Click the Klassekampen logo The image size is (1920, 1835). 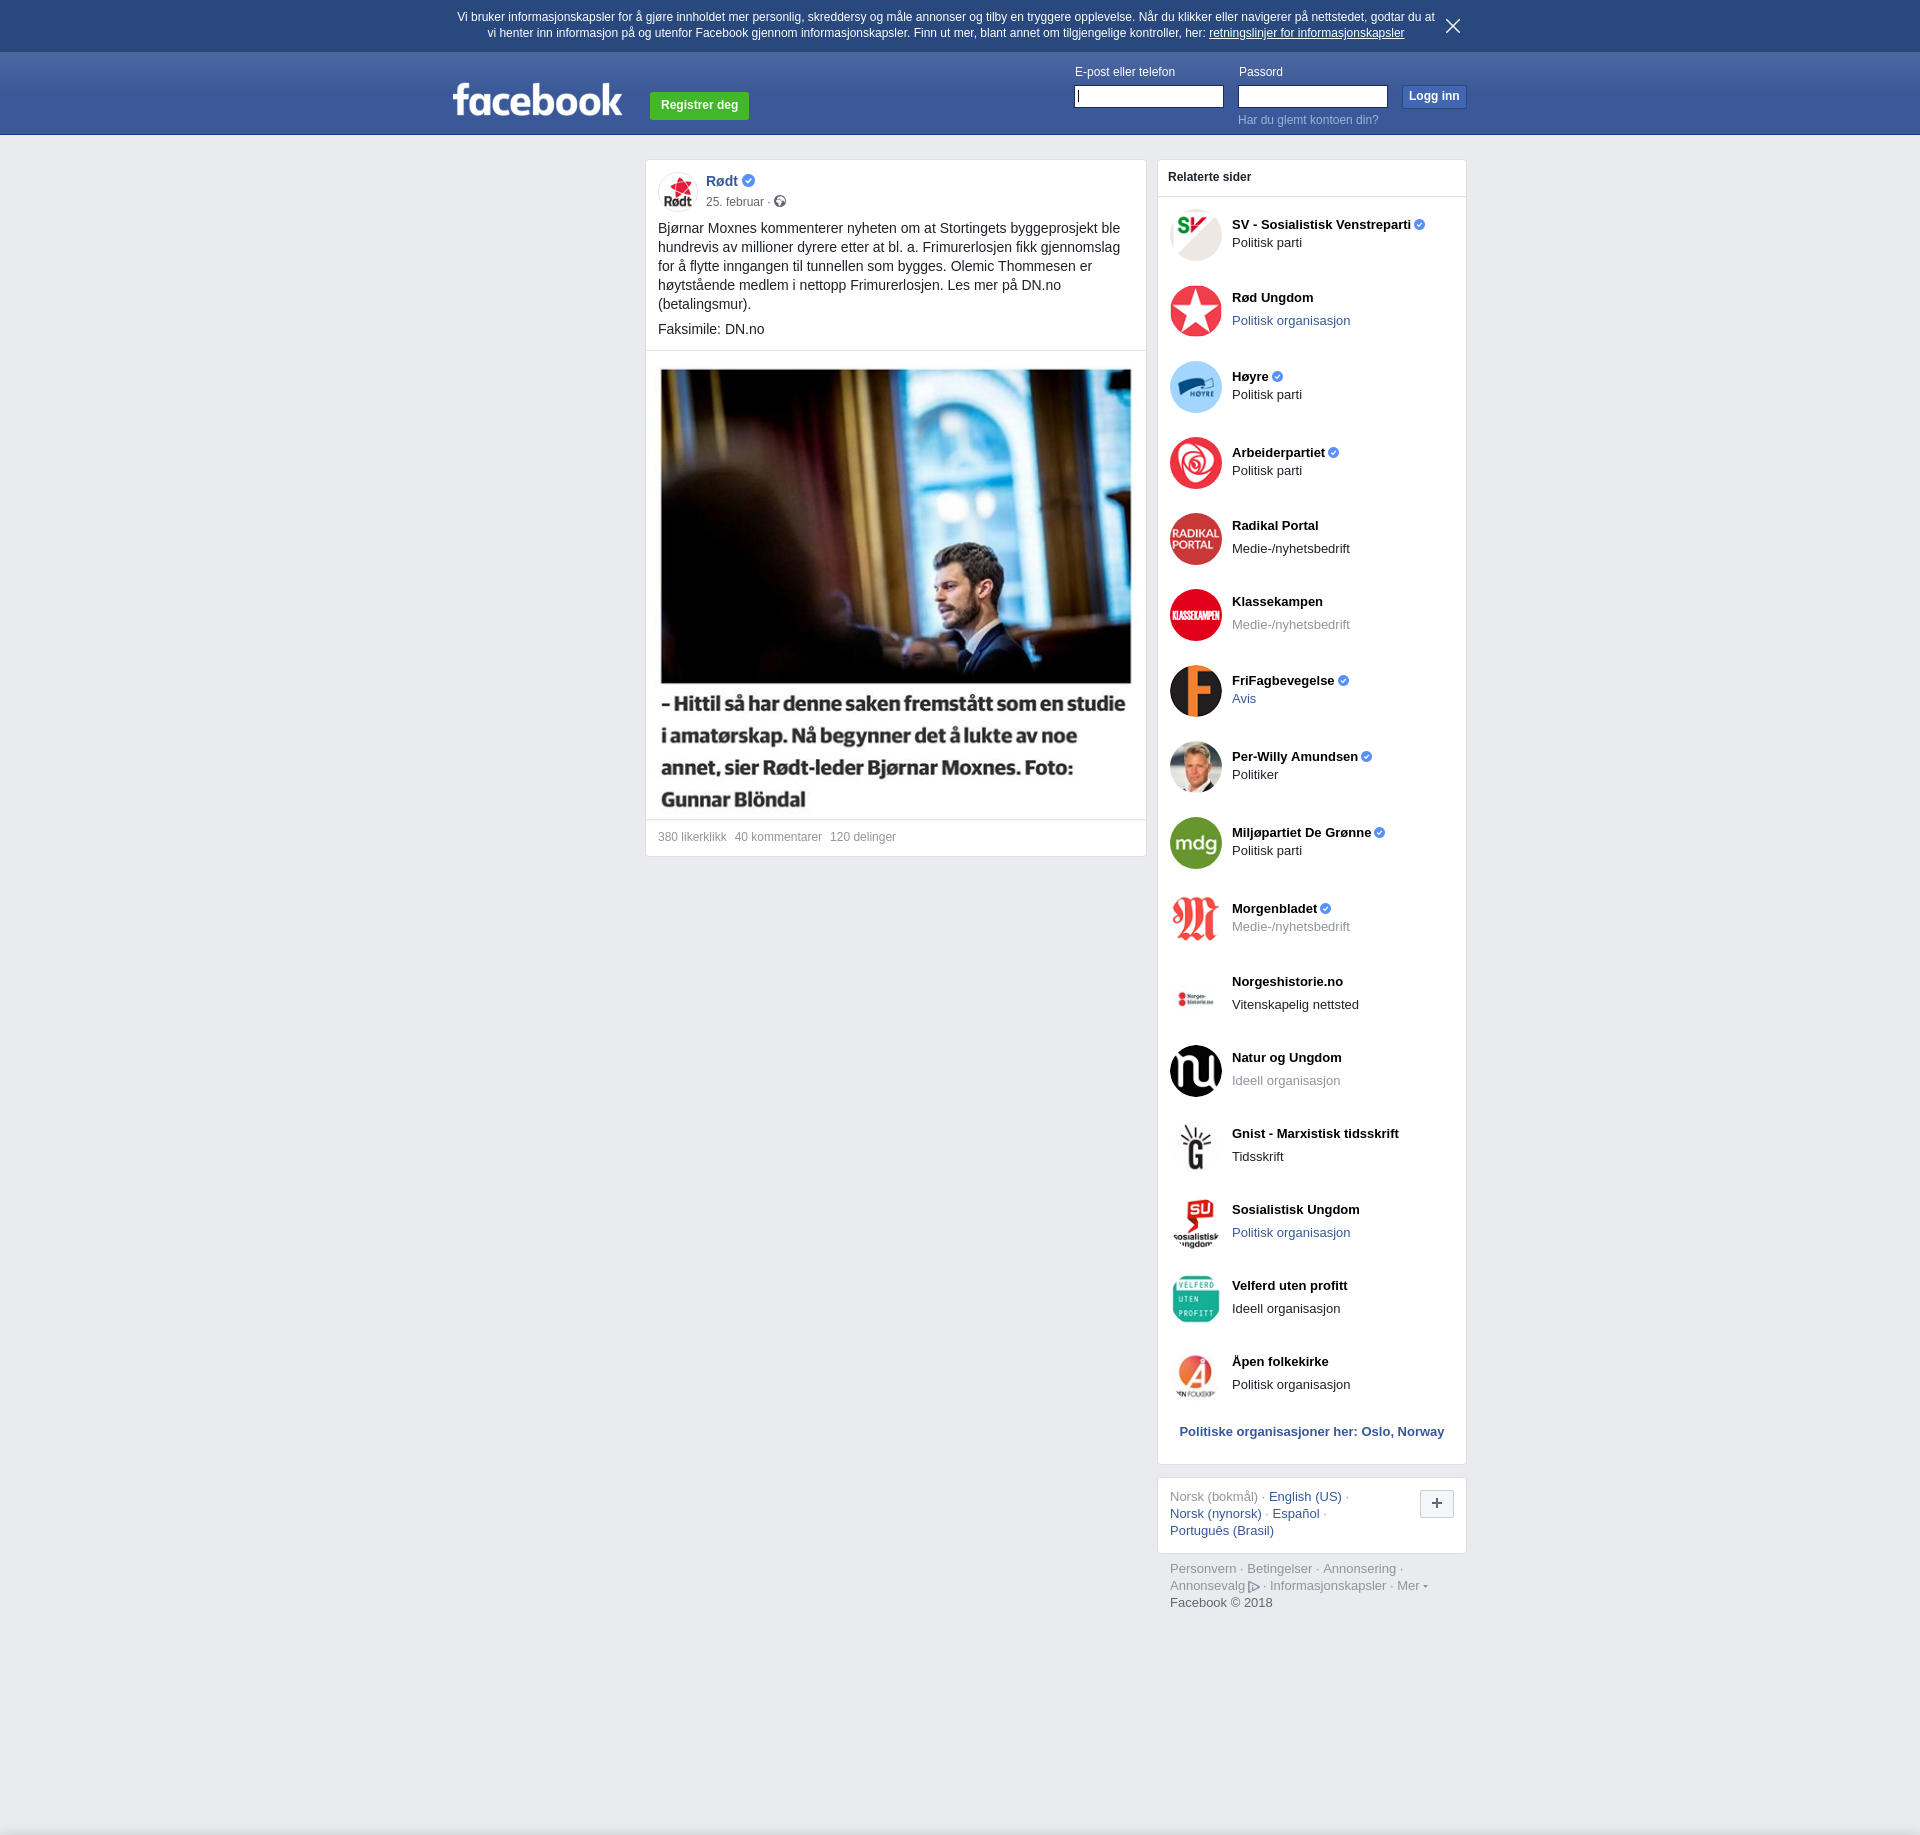click(1196, 615)
